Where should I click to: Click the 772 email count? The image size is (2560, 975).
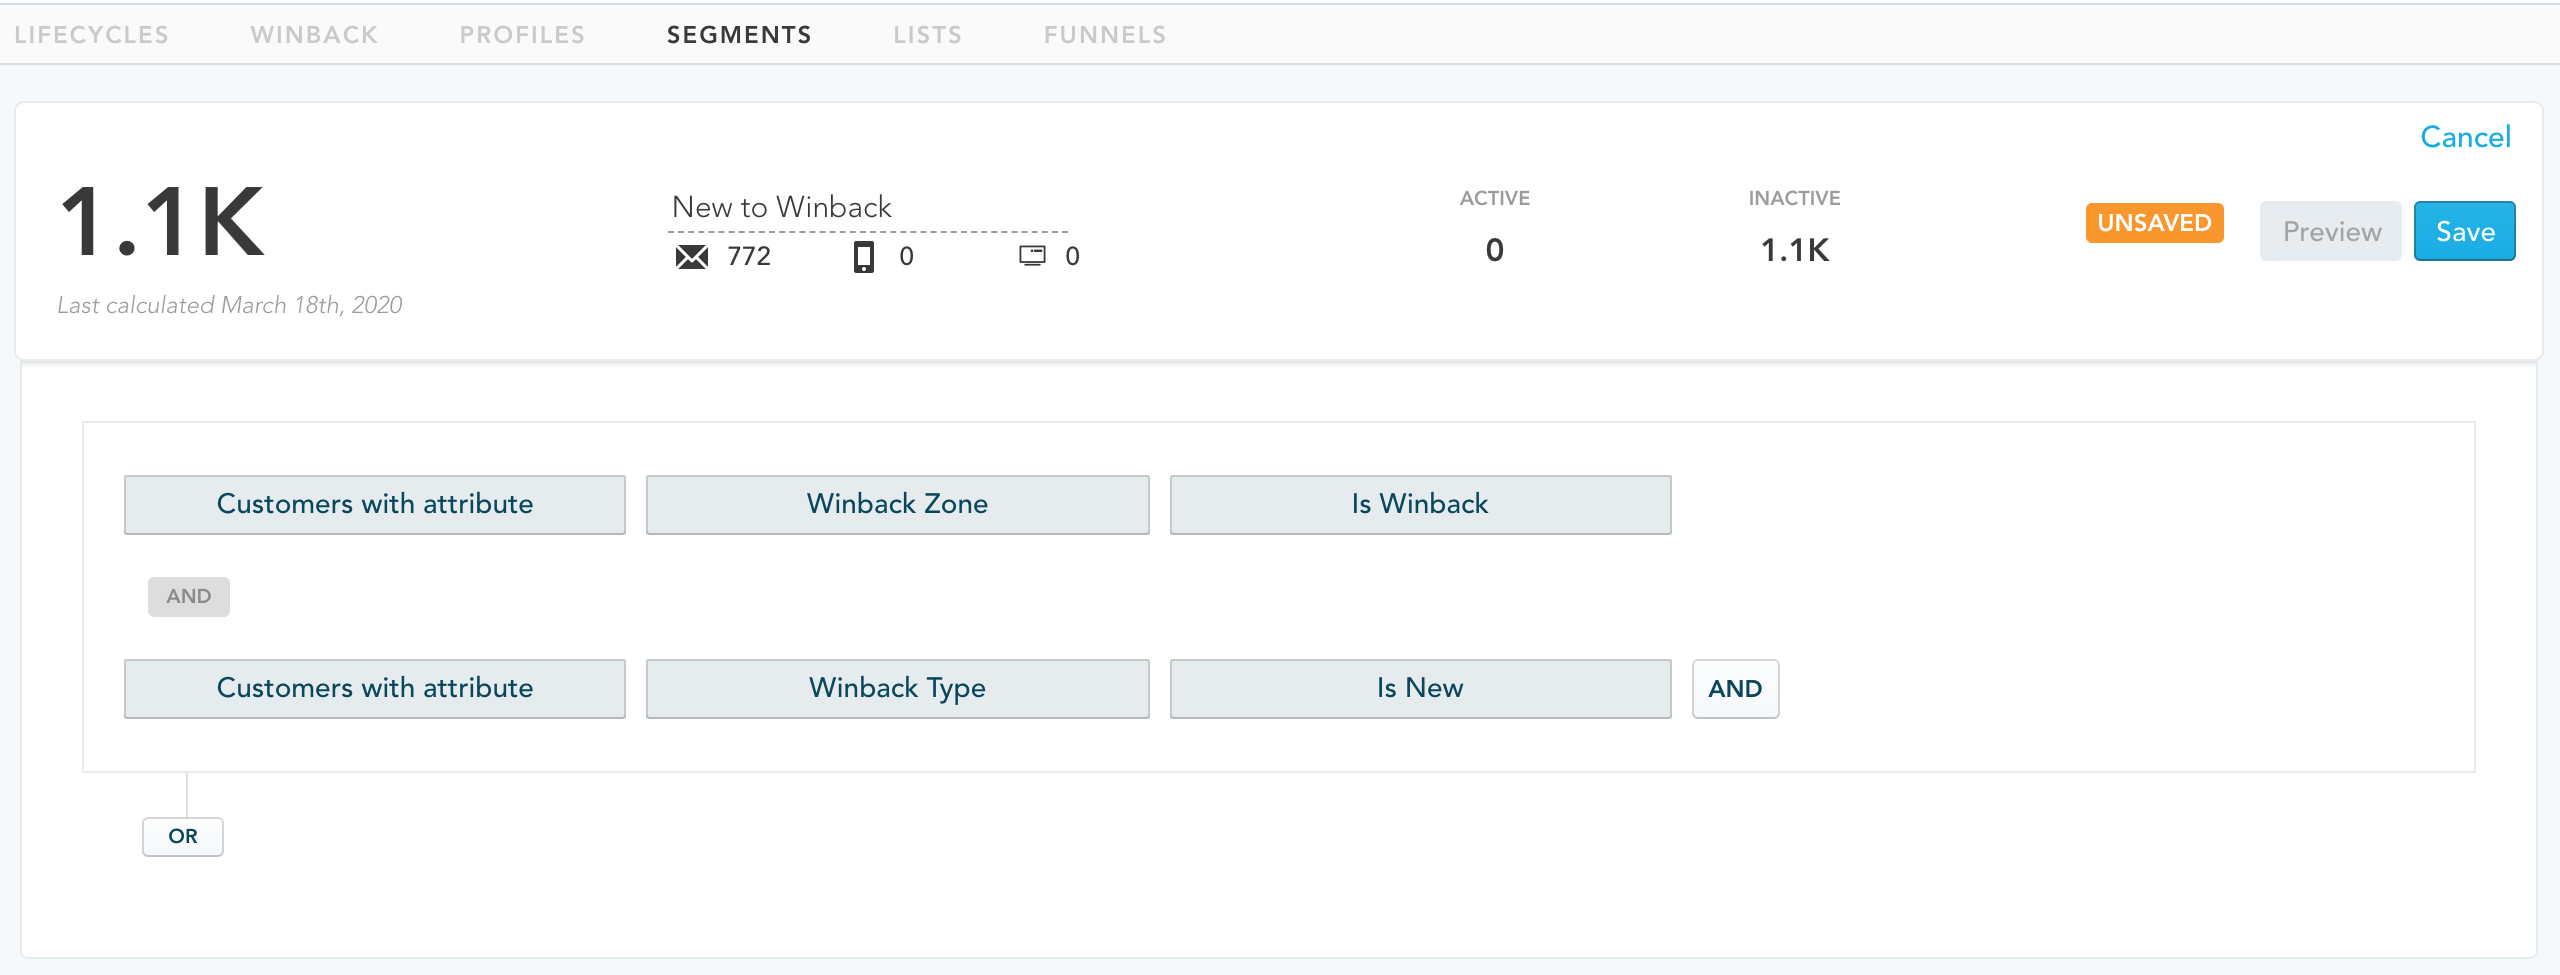point(749,257)
